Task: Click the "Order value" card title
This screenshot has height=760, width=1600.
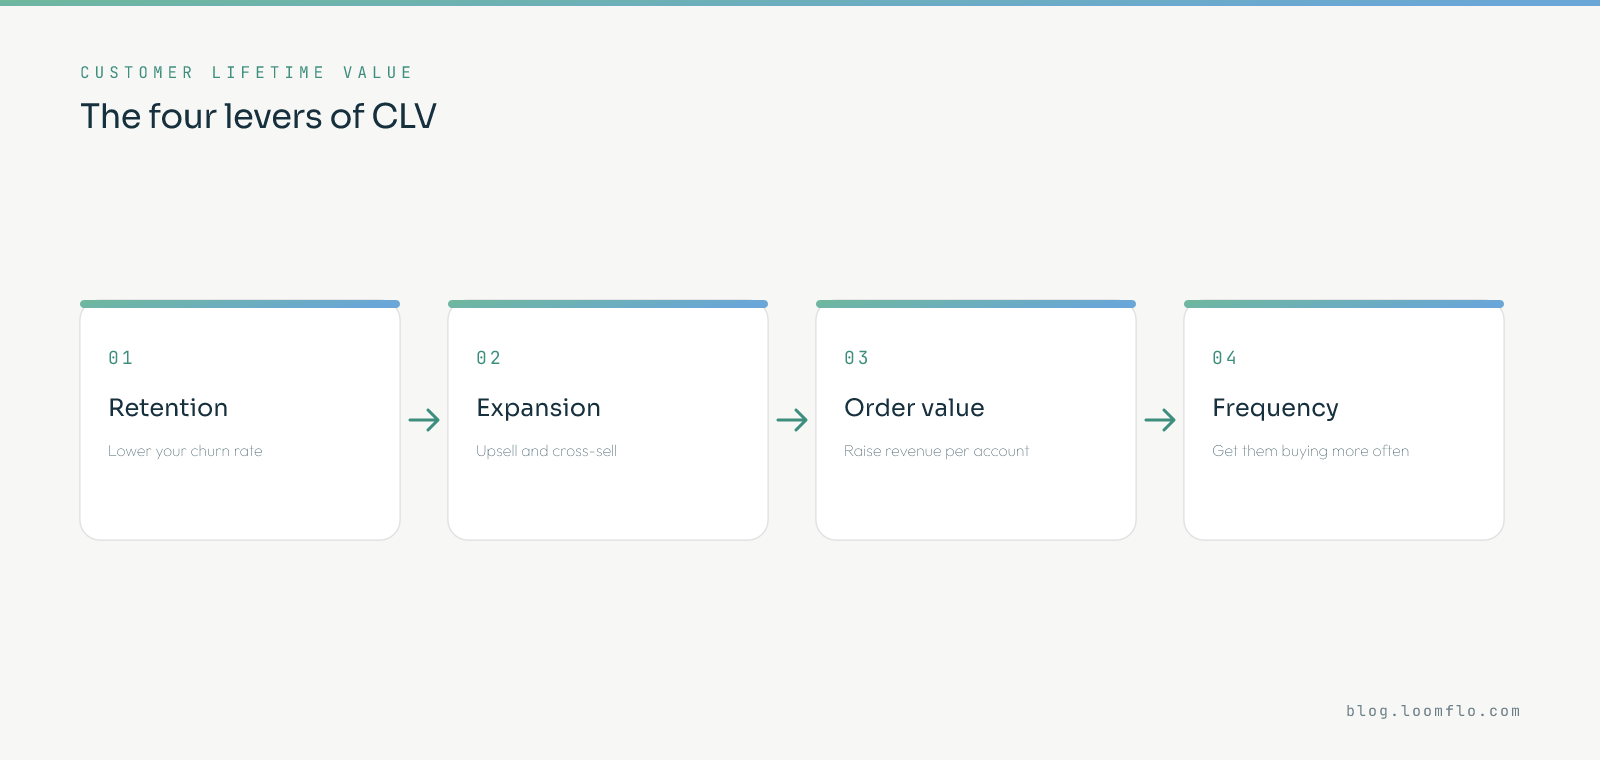Action: click(x=914, y=408)
